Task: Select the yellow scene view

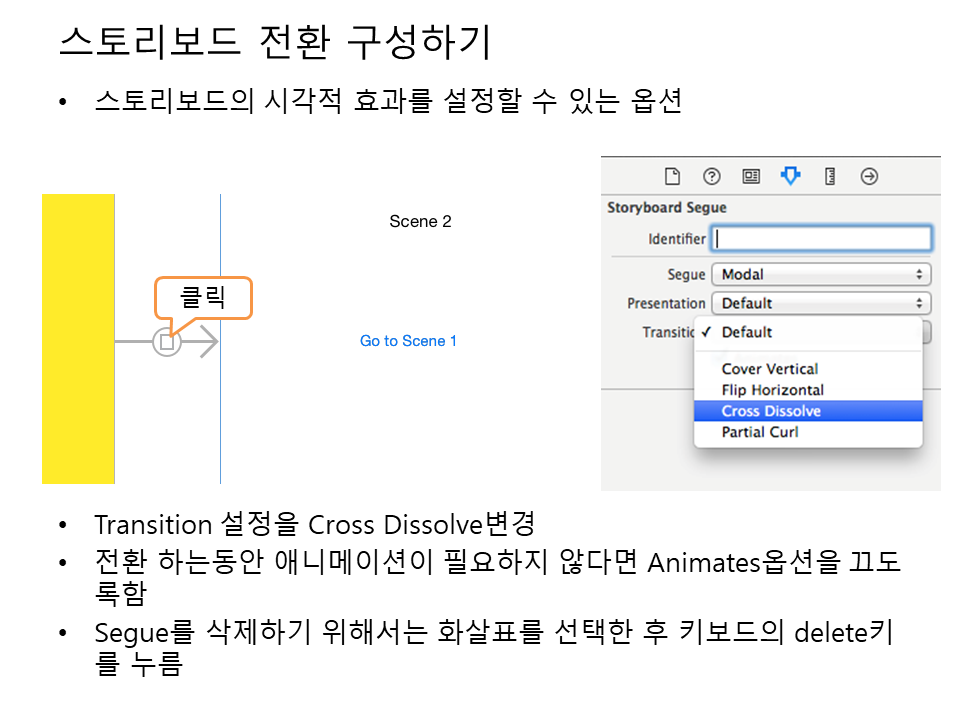Action: pos(78,338)
